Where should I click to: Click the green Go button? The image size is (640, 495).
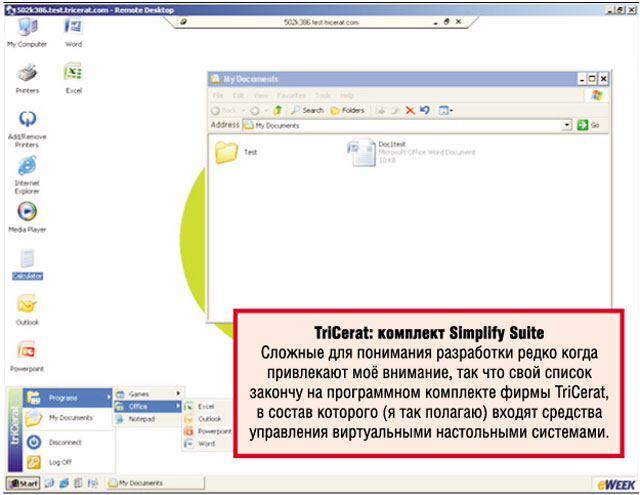point(588,125)
